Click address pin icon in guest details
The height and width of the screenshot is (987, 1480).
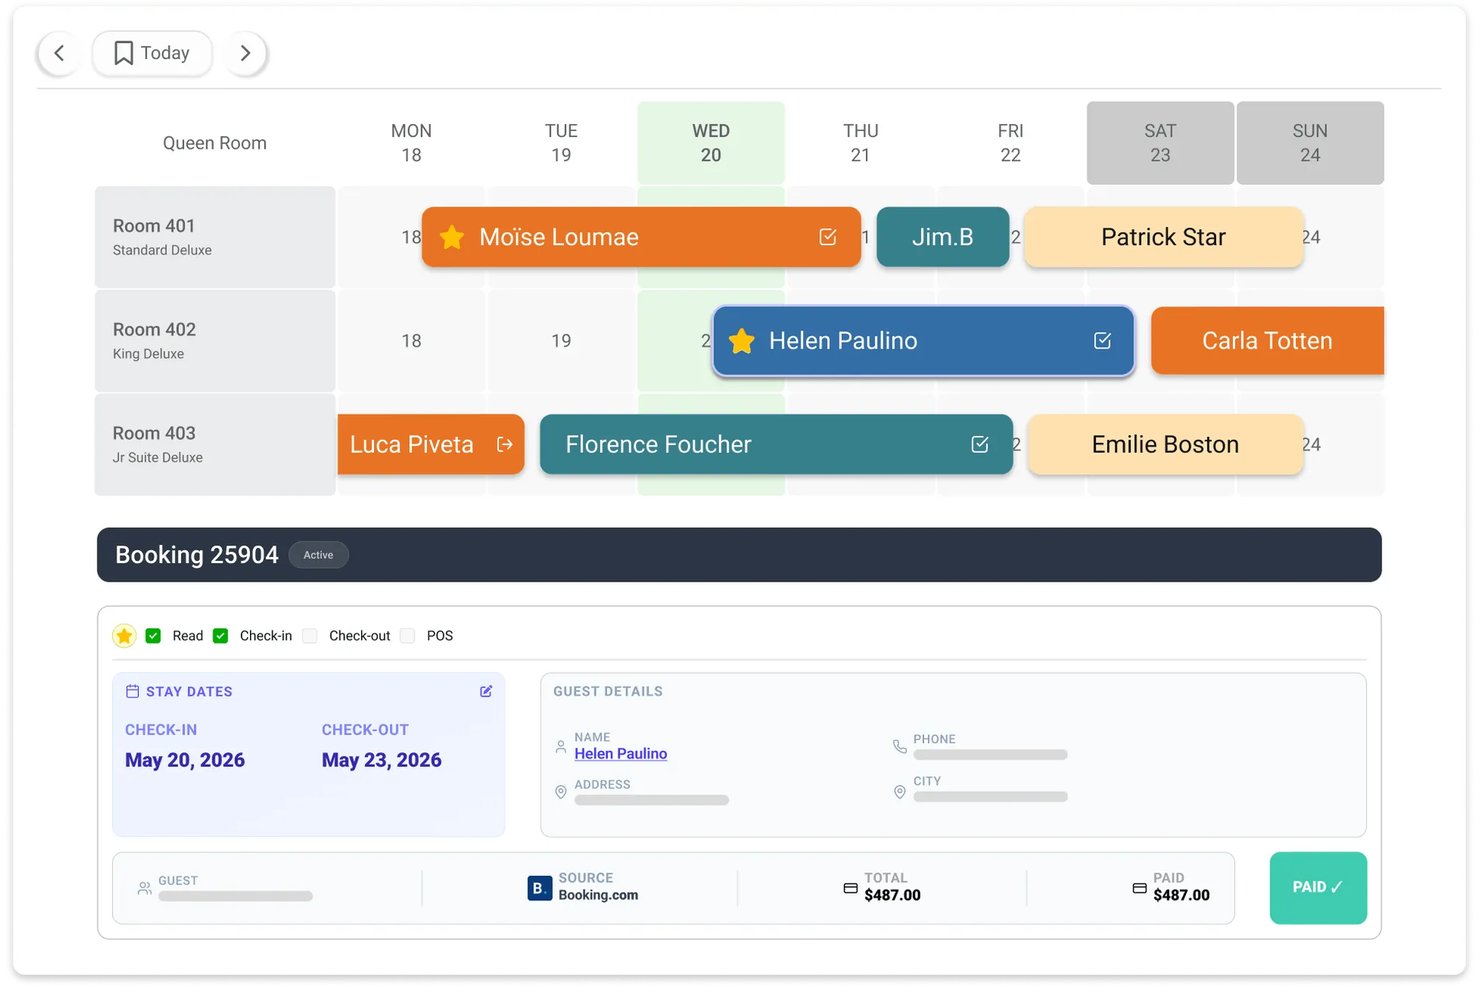pos(561,792)
